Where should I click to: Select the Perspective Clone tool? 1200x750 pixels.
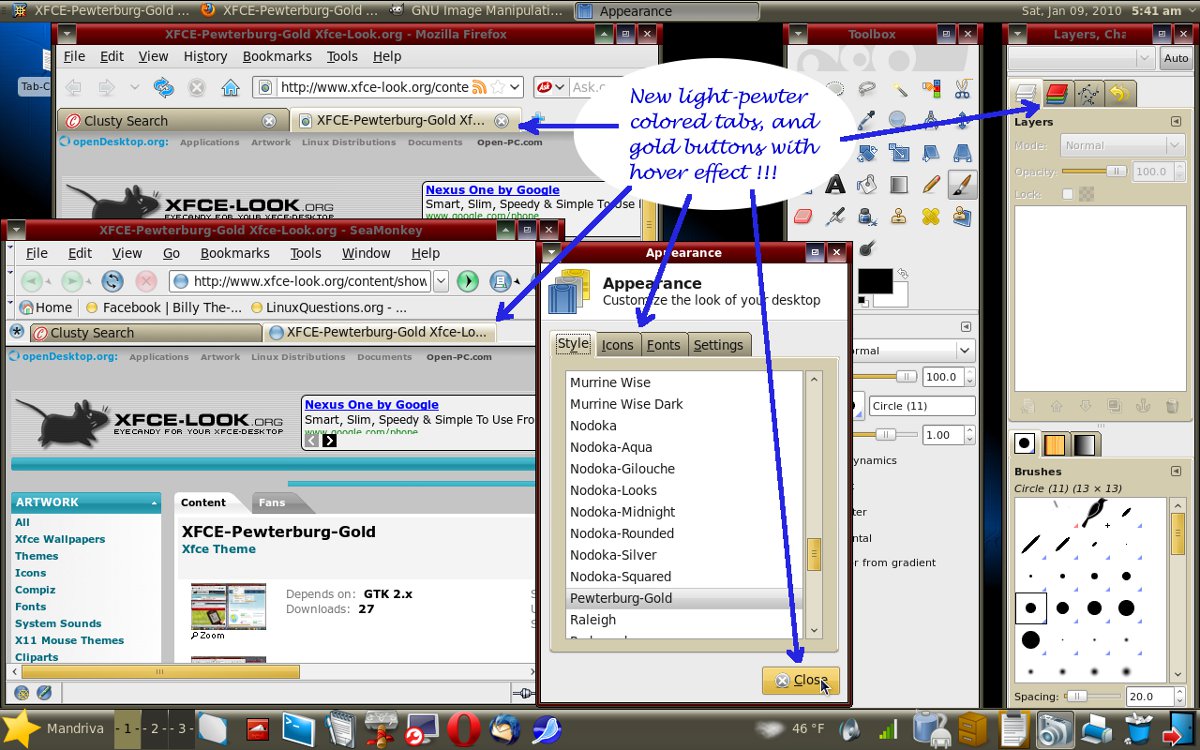962,217
